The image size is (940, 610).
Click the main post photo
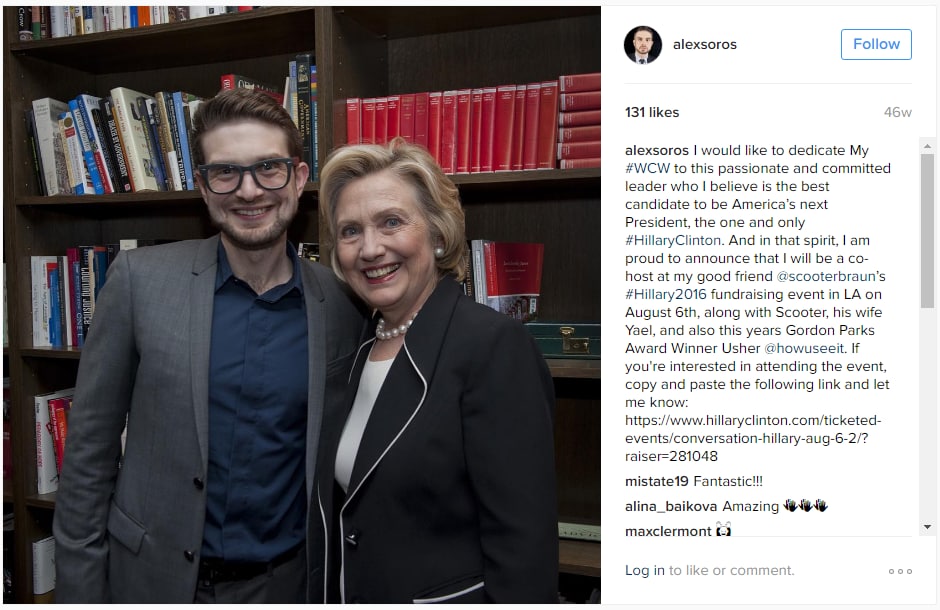(x=302, y=304)
